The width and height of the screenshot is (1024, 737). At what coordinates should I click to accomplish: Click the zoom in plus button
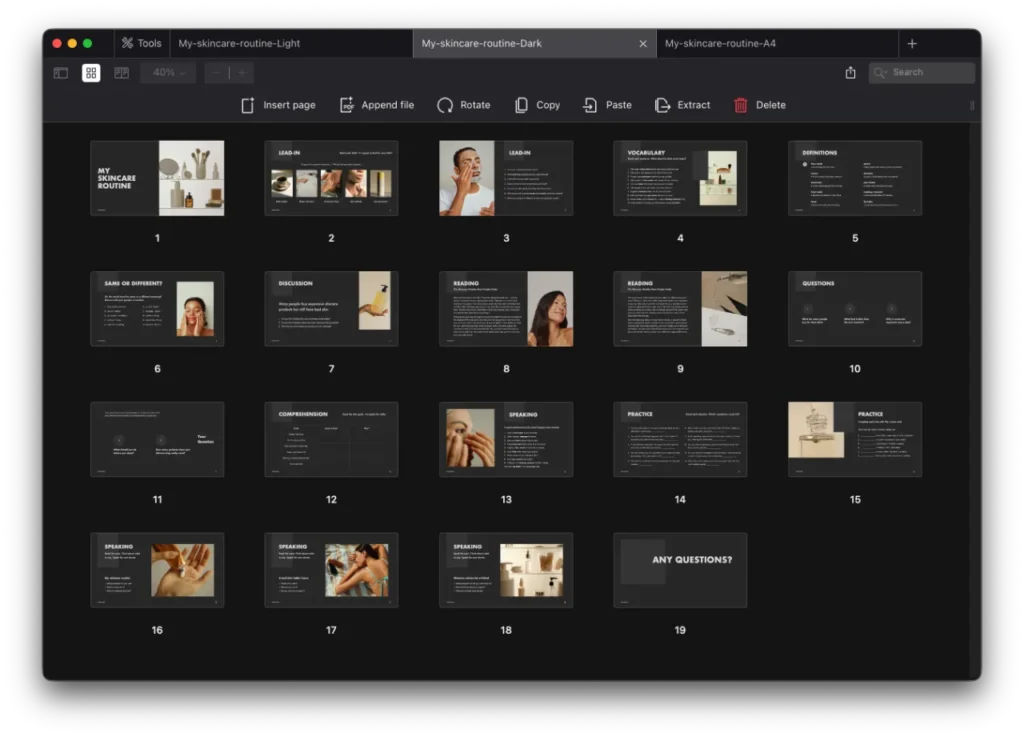tap(241, 73)
